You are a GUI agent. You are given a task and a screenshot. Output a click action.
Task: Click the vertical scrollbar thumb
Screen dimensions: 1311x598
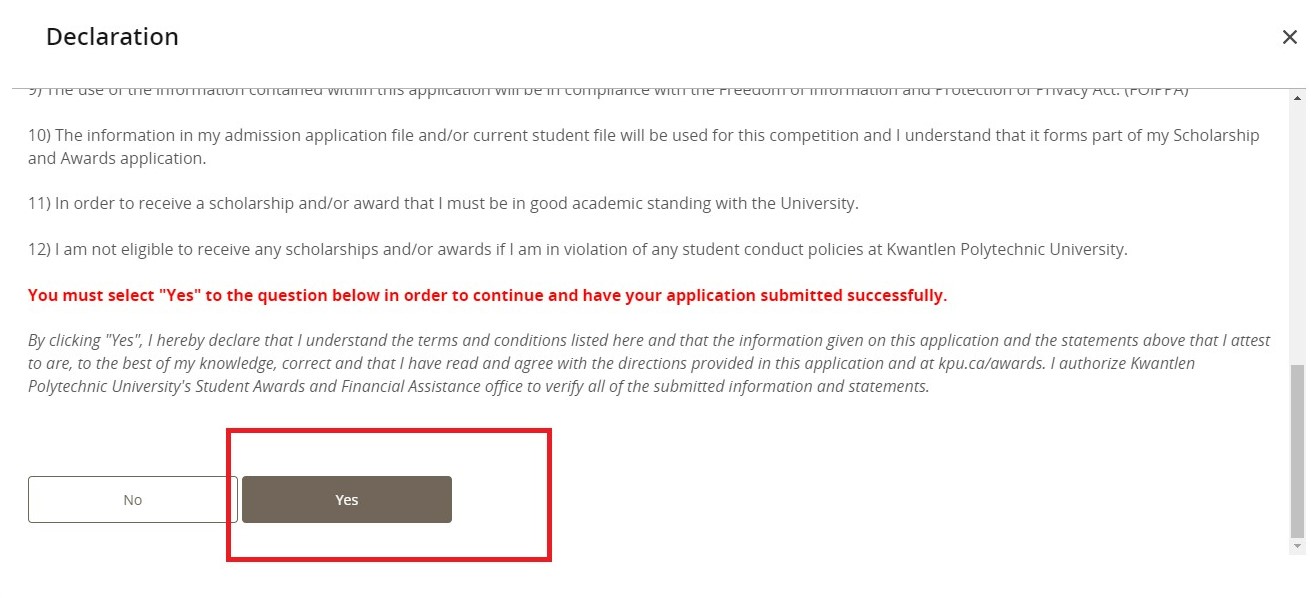tap(1298, 450)
